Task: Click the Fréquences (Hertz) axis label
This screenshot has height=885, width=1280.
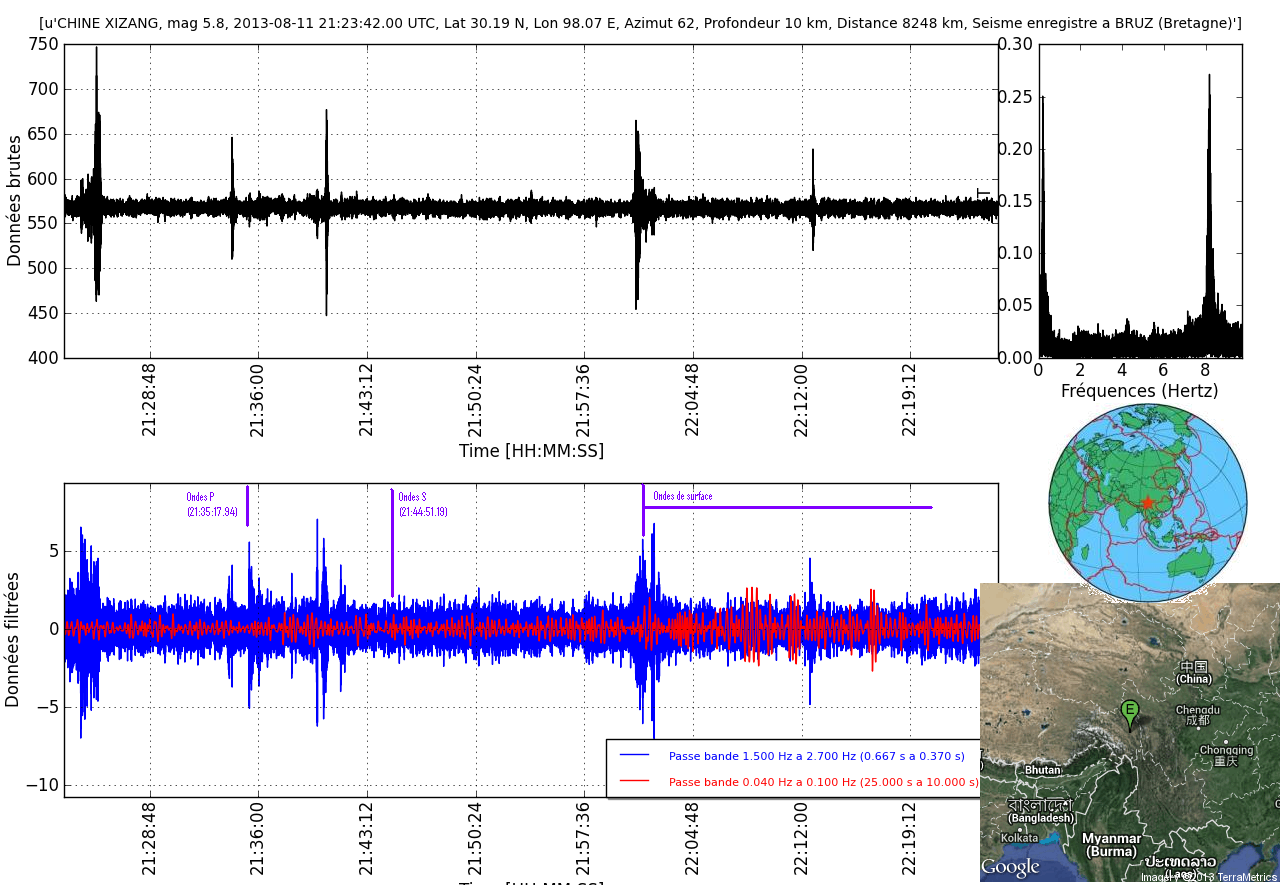Action: point(1139,391)
